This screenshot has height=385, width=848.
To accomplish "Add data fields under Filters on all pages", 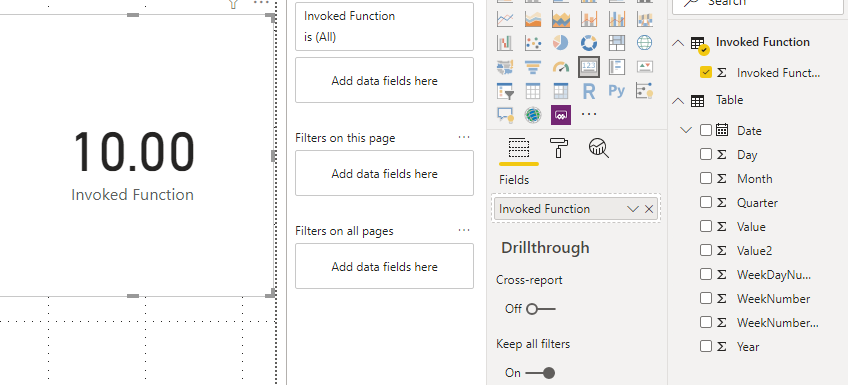I will point(385,267).
